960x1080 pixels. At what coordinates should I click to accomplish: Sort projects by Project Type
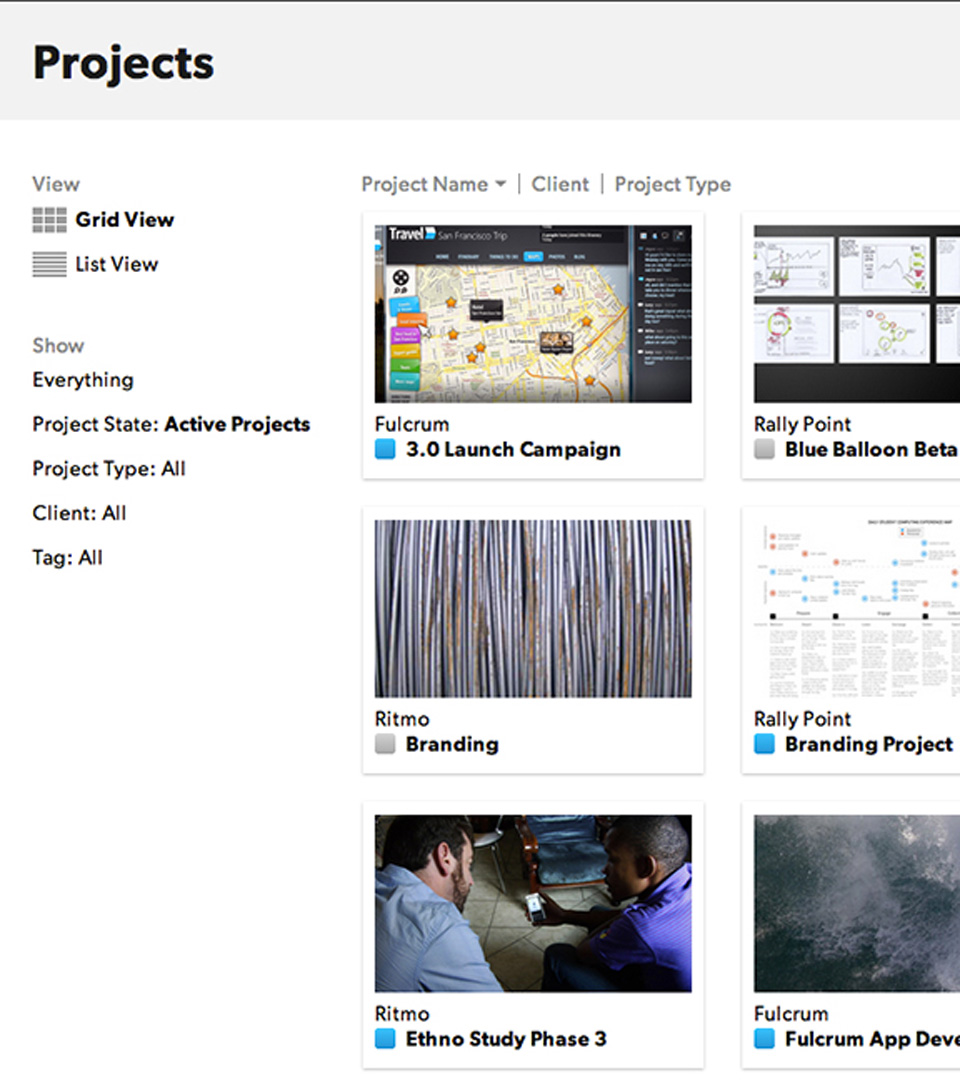click(x=673, y=185)
